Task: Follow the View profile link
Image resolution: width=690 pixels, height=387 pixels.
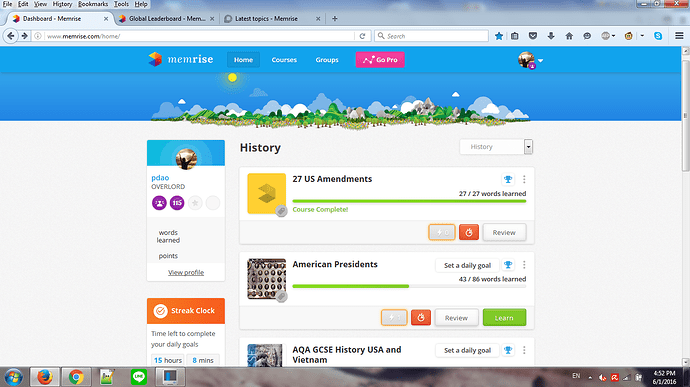Action: click(x=186, y=273)
